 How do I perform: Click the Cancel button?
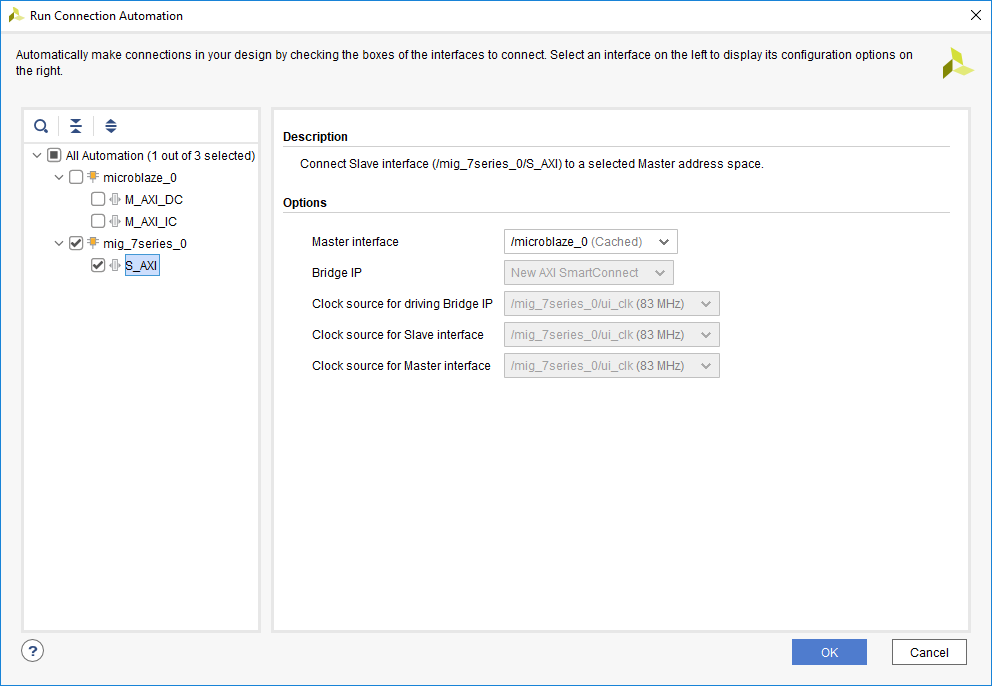point(929,652)
